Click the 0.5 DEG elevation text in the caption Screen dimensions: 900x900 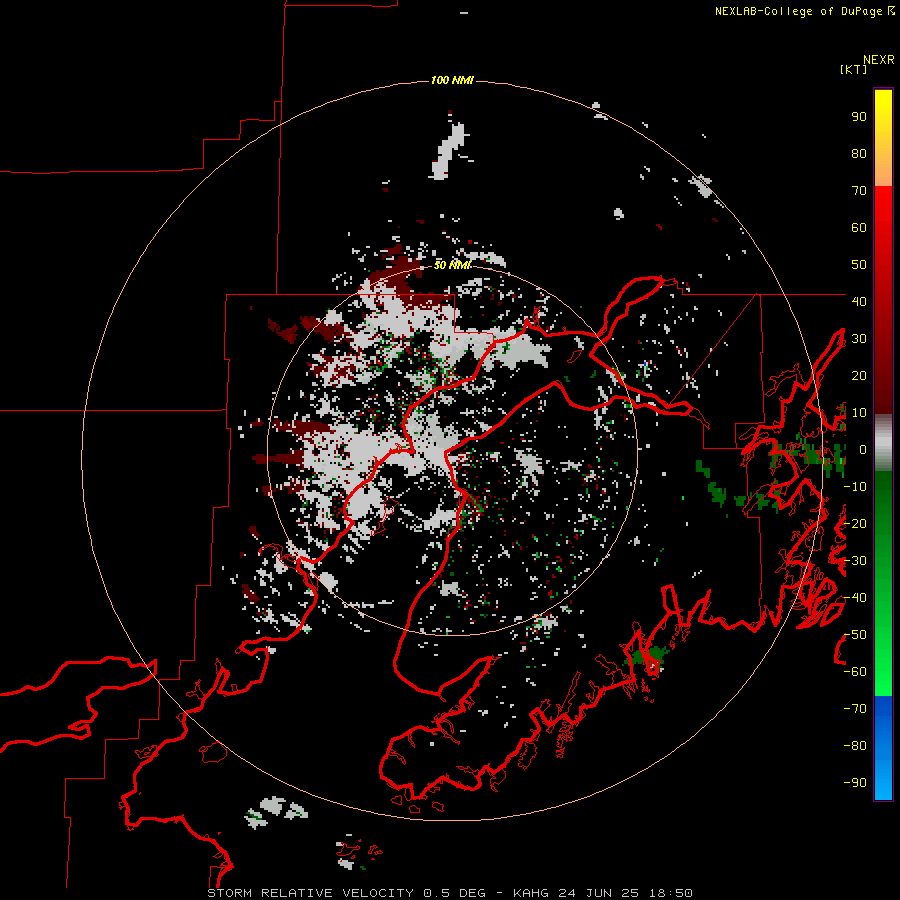pyautogui.click(x=455, y=893)
